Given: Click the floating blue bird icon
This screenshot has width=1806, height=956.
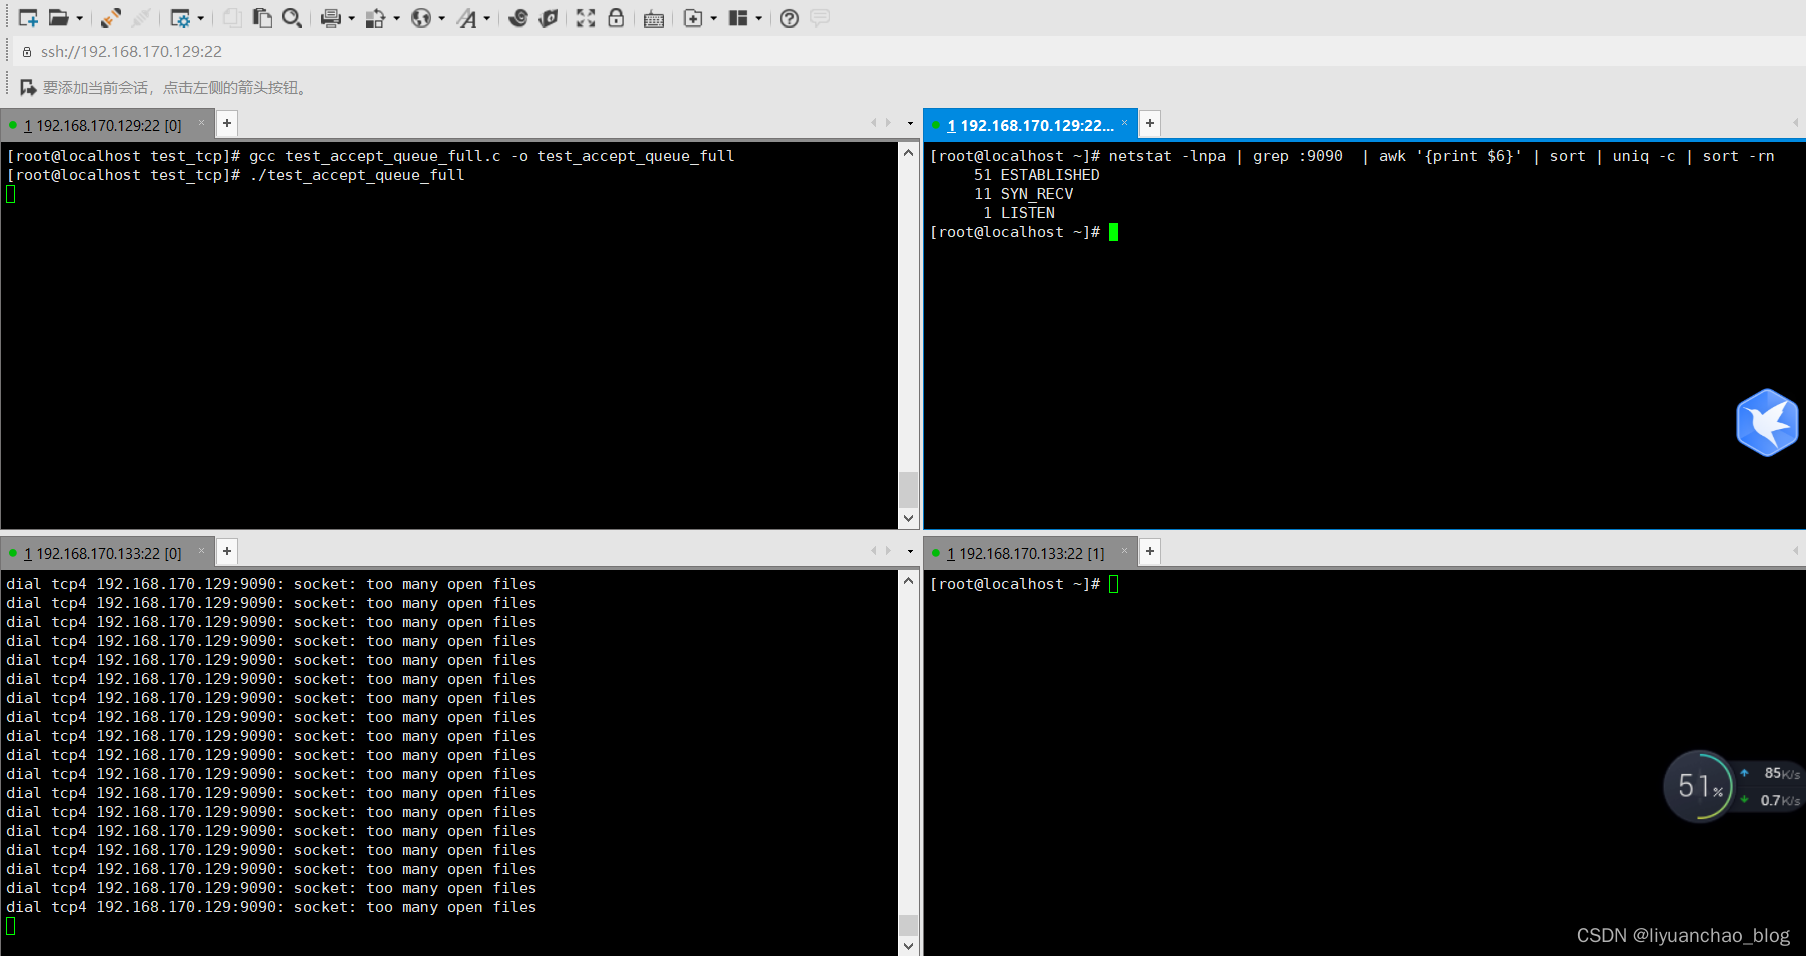Looking at the screenshot, I should click(x=1767, y=422).
